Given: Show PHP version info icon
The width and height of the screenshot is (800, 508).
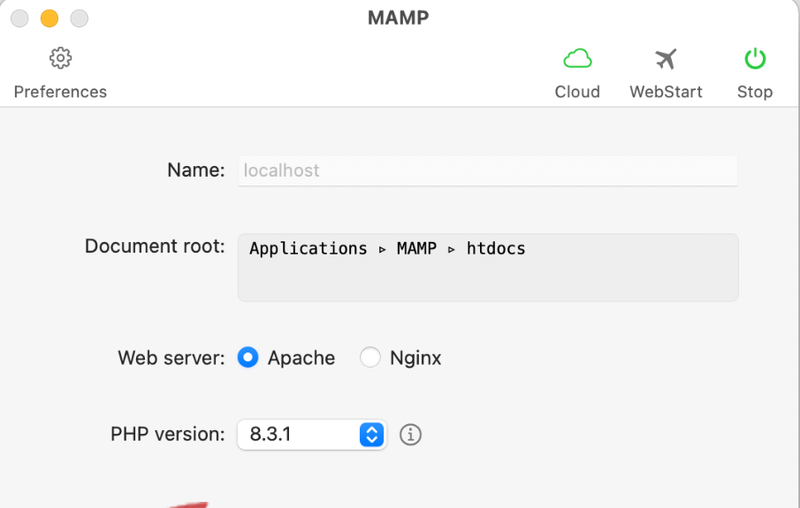Looking at the screenshot, I should (x=410, y=435).
